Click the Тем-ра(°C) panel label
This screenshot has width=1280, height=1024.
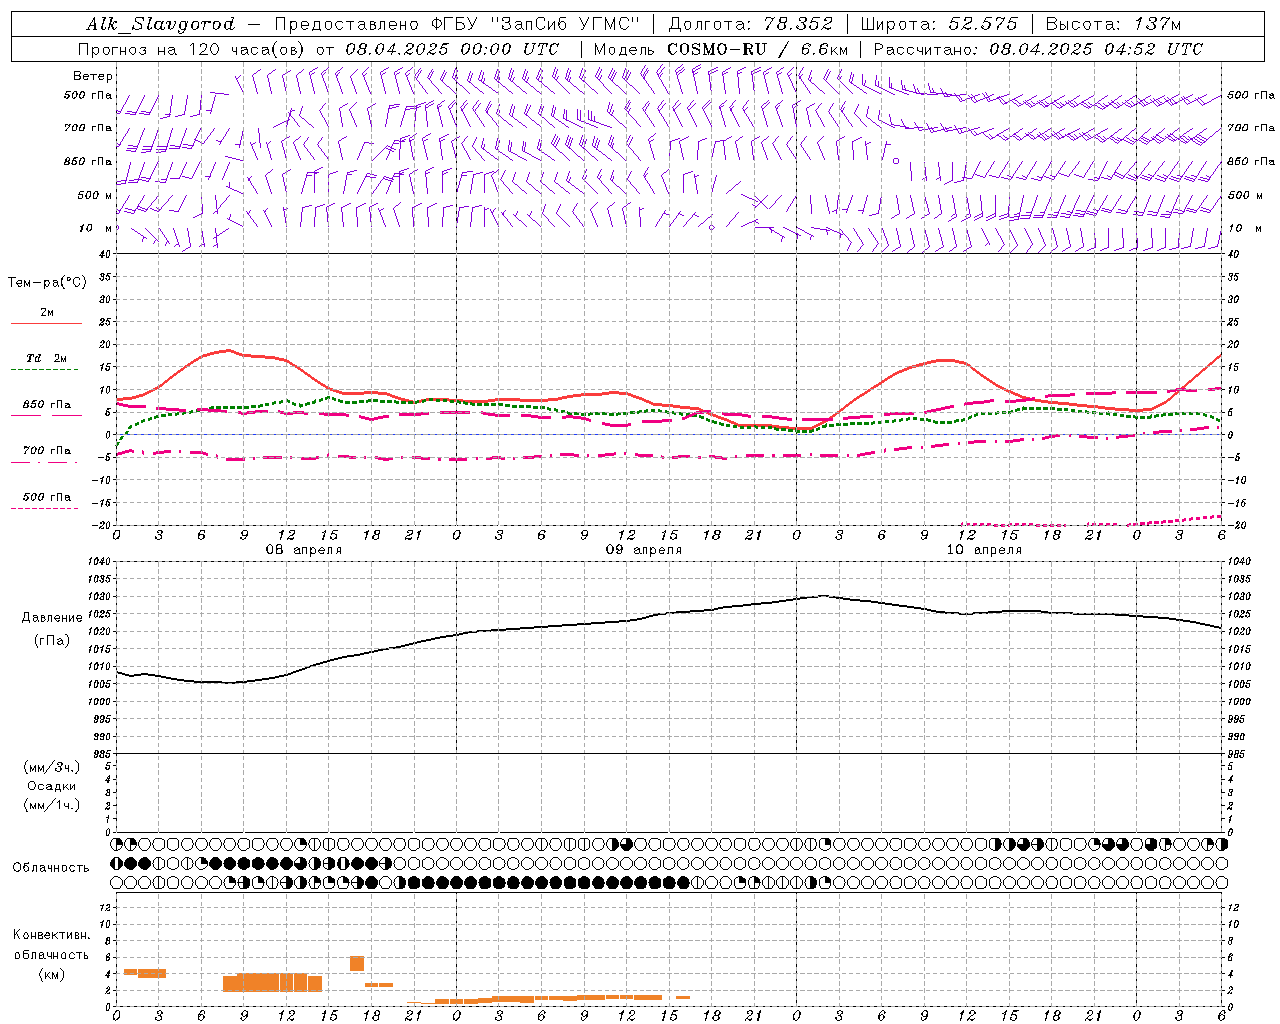point(47,283)
